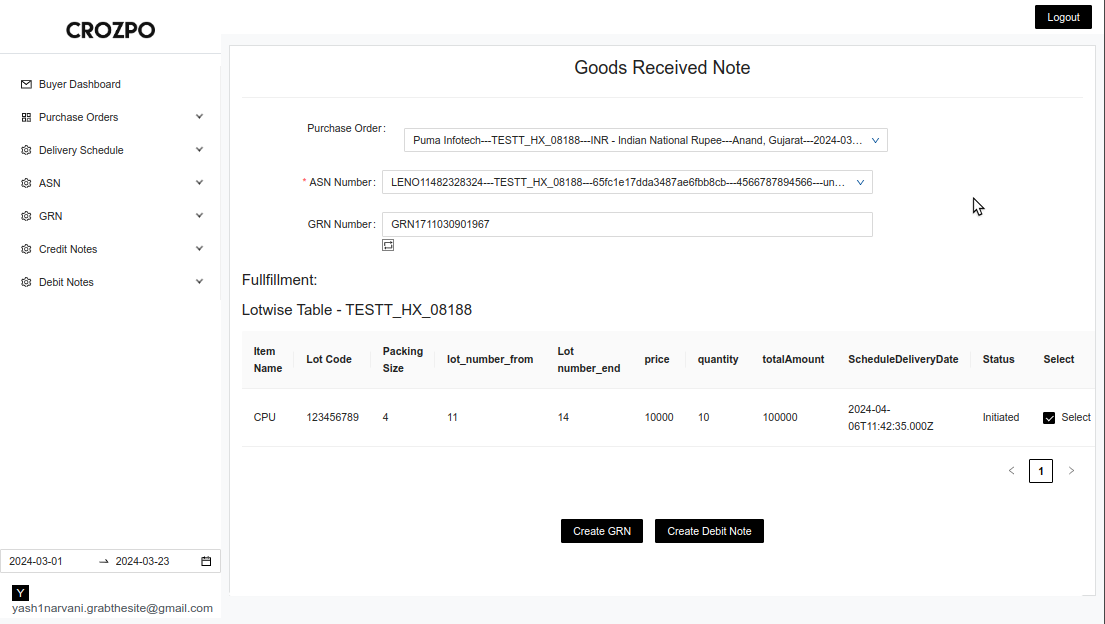Click the Delivery Schedule gear icon
This screenshot has height=624, width=1105.
pos(26,151)
